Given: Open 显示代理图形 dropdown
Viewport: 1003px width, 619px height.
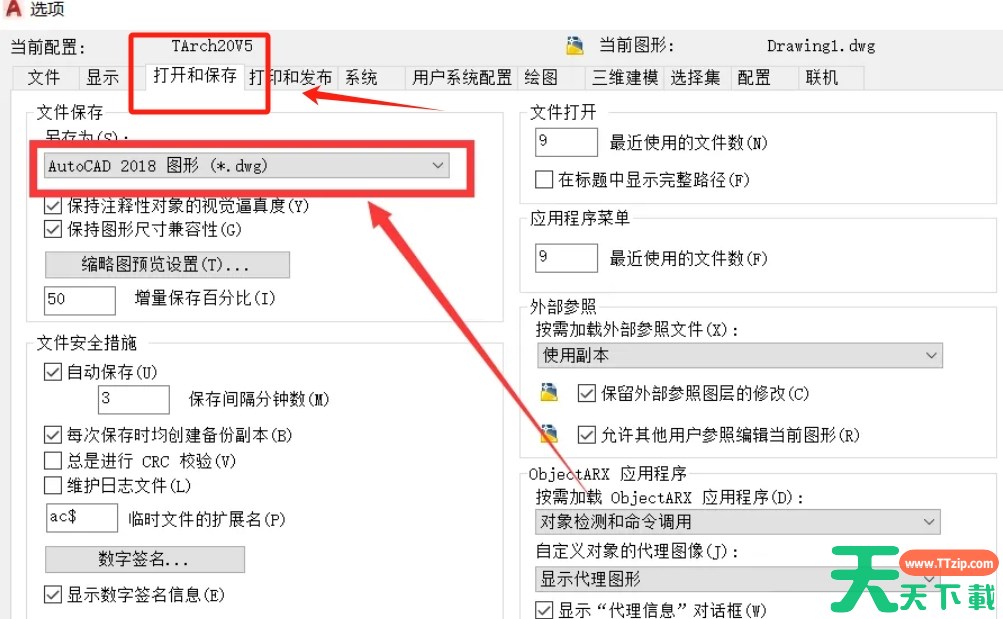Looking at the screenshot, I should pyautogui.click(x=738, y=579).
